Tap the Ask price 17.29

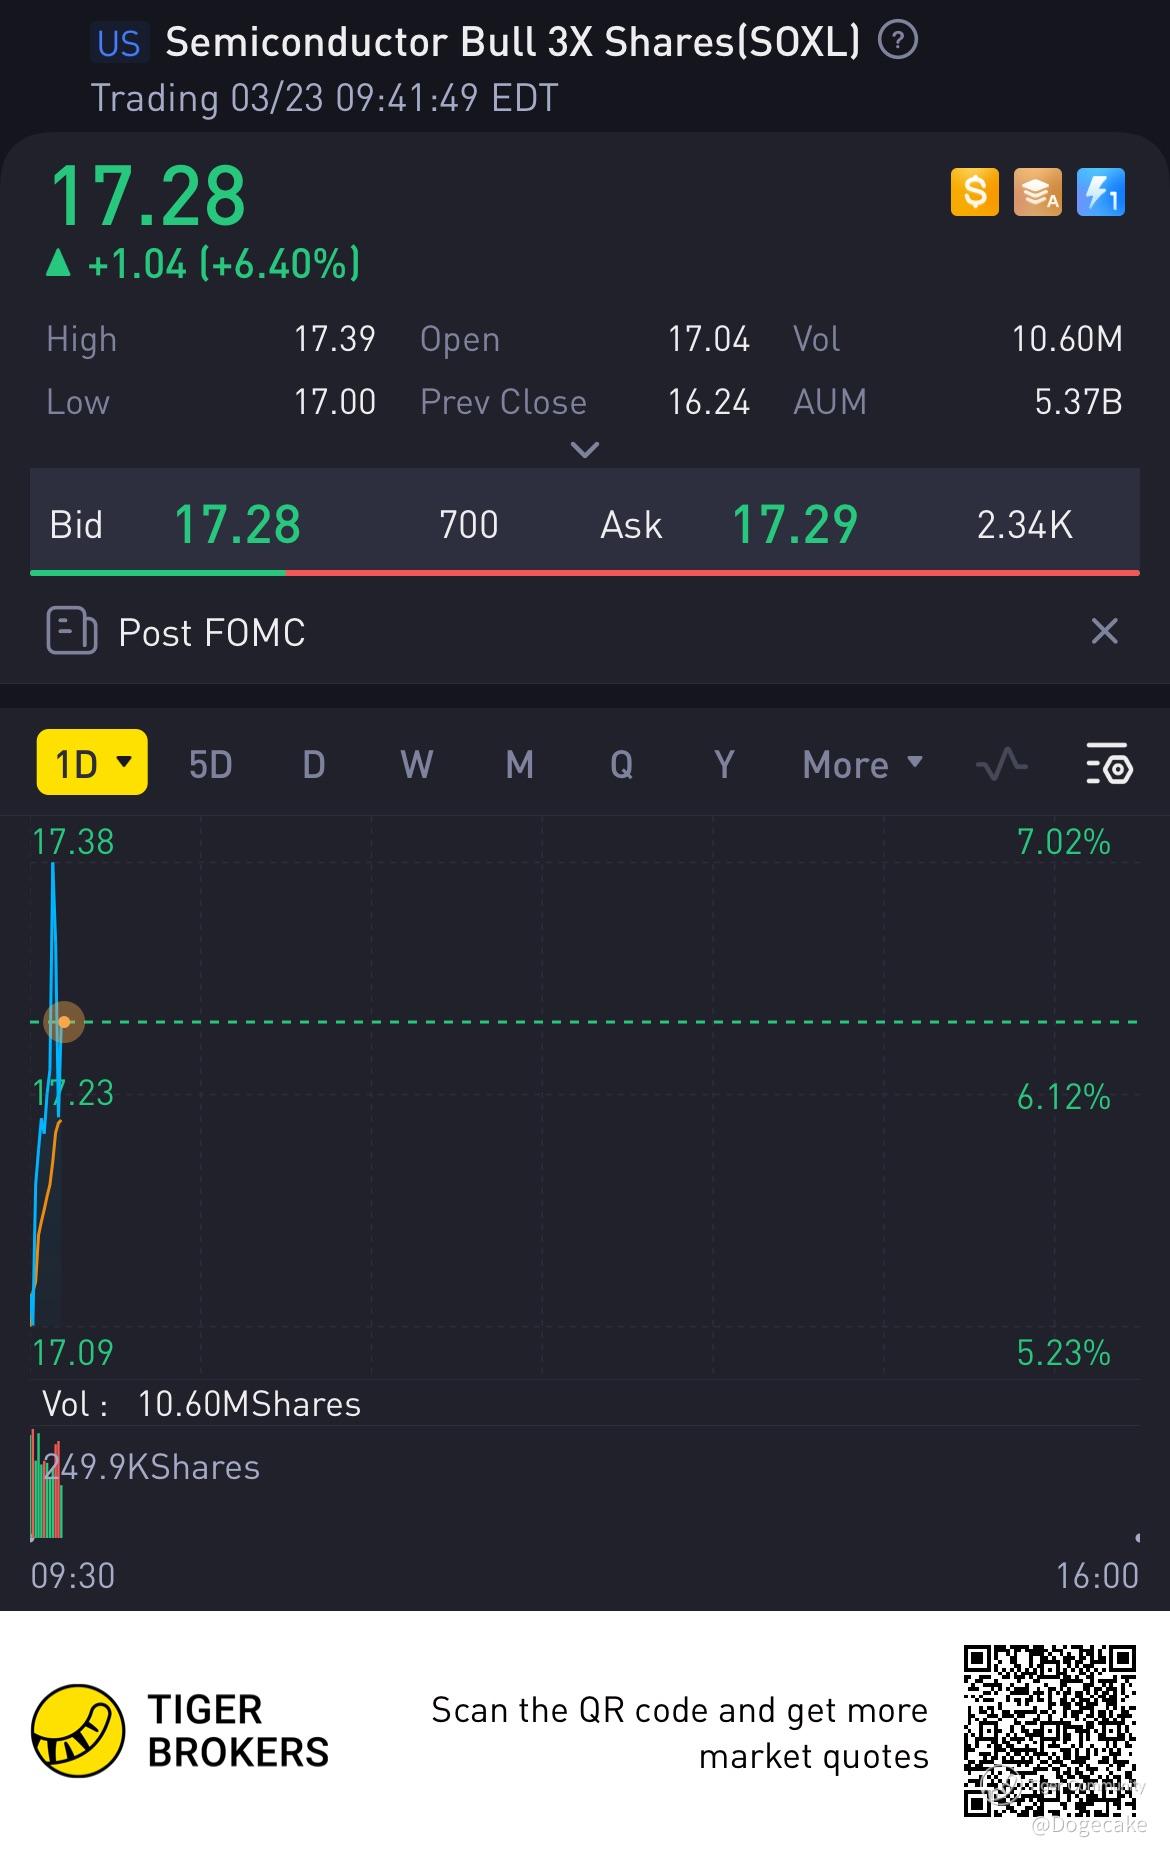pos(795,525)
